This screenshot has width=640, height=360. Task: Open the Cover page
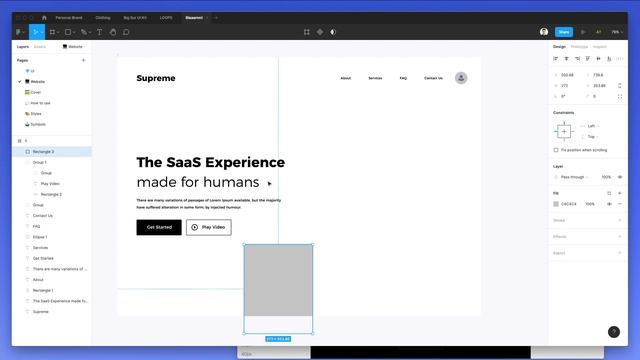(x=36, y=92)
